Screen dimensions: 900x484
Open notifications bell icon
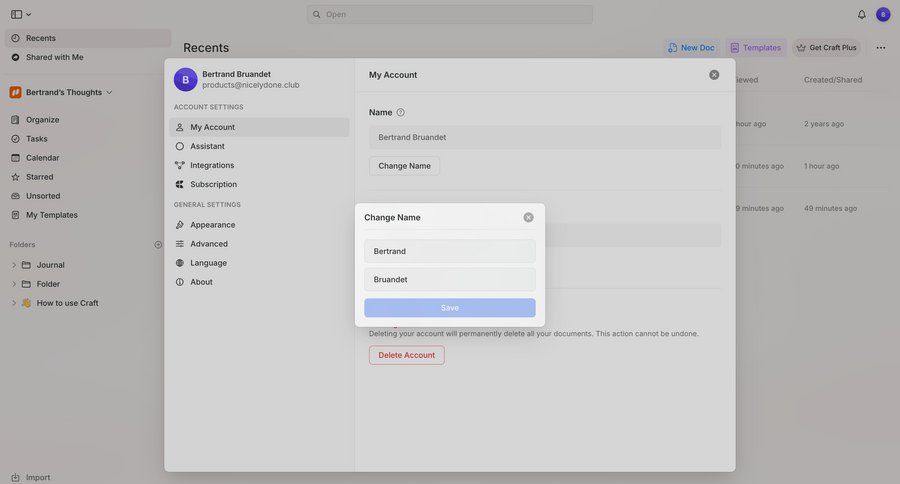pyautogui.click(x=862, y=14)
